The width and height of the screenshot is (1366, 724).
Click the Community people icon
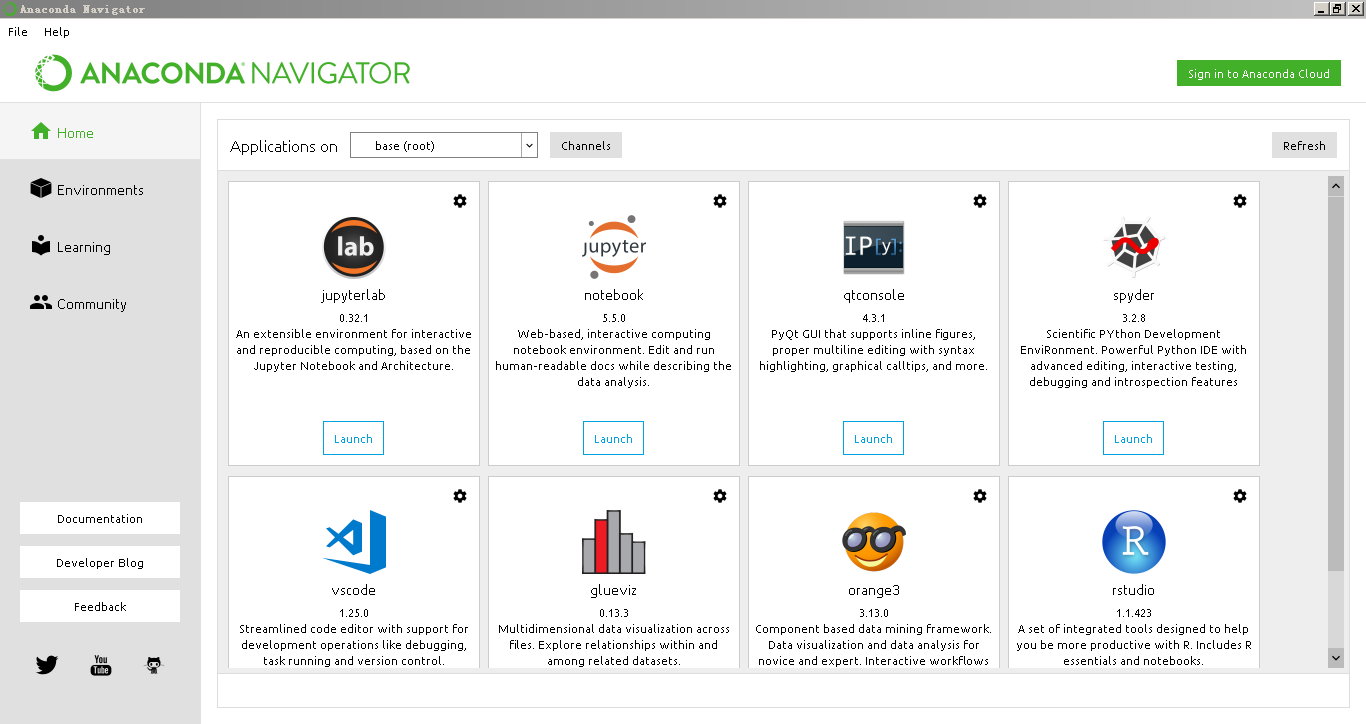point(41,302)
